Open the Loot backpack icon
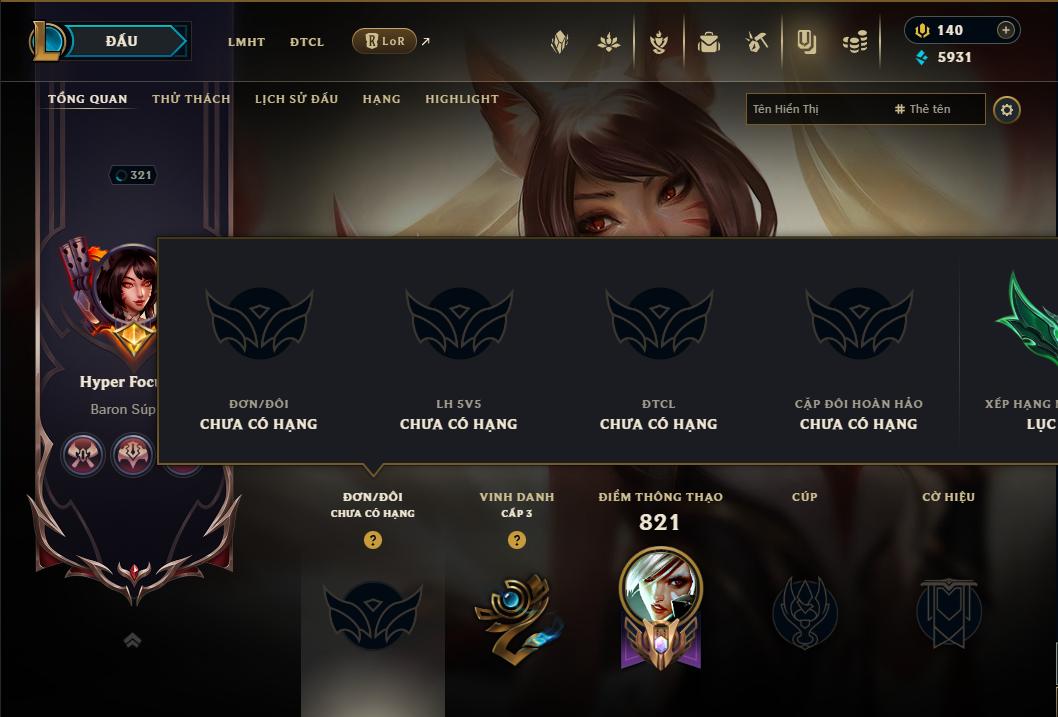The width and height of the screenshot is (1058, 717). 708,42
